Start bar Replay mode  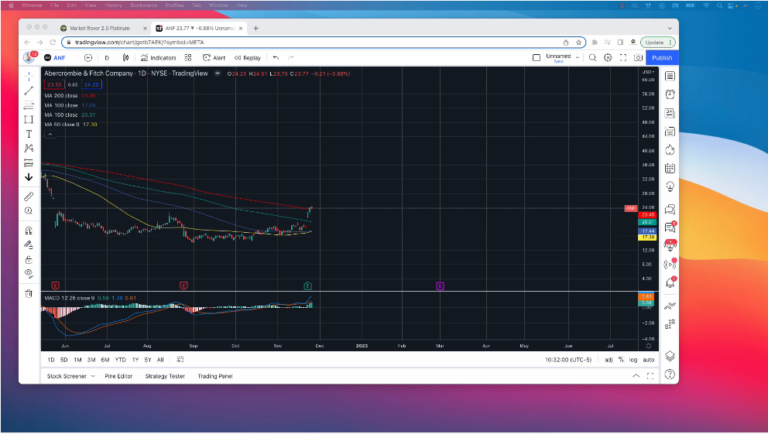click(248, 58)
